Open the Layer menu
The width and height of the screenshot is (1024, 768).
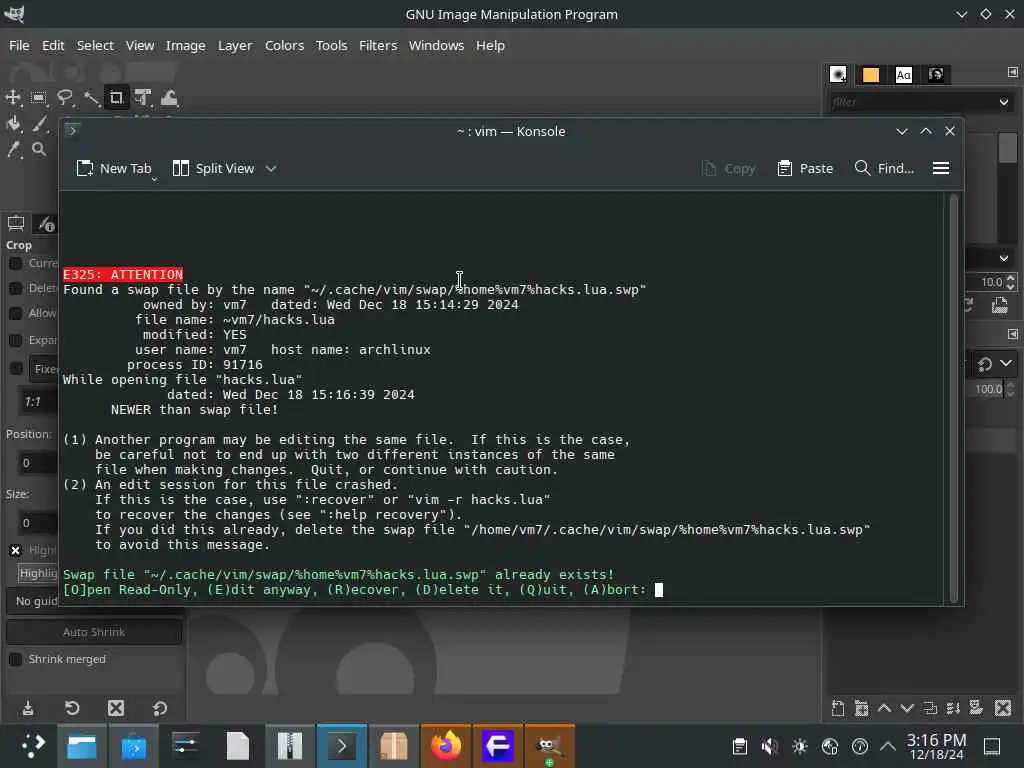235,46
